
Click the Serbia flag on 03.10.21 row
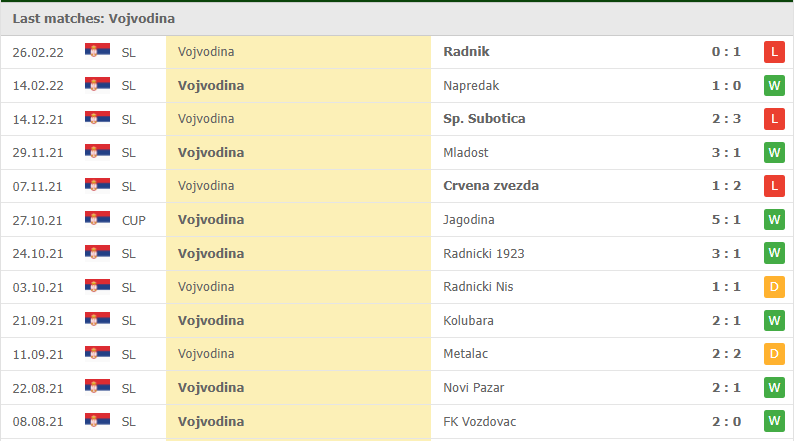point(97,286)
